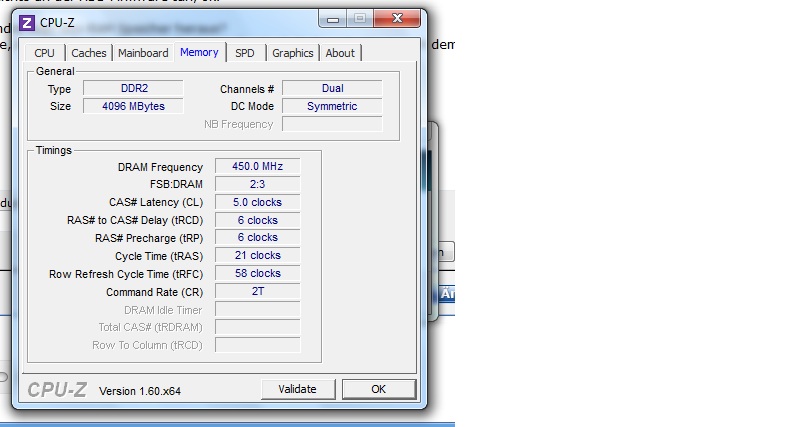Click the CPU-Z title bar text
This screenshot has height=427, width=796.
pyautogui.click(x=57, y=23)
